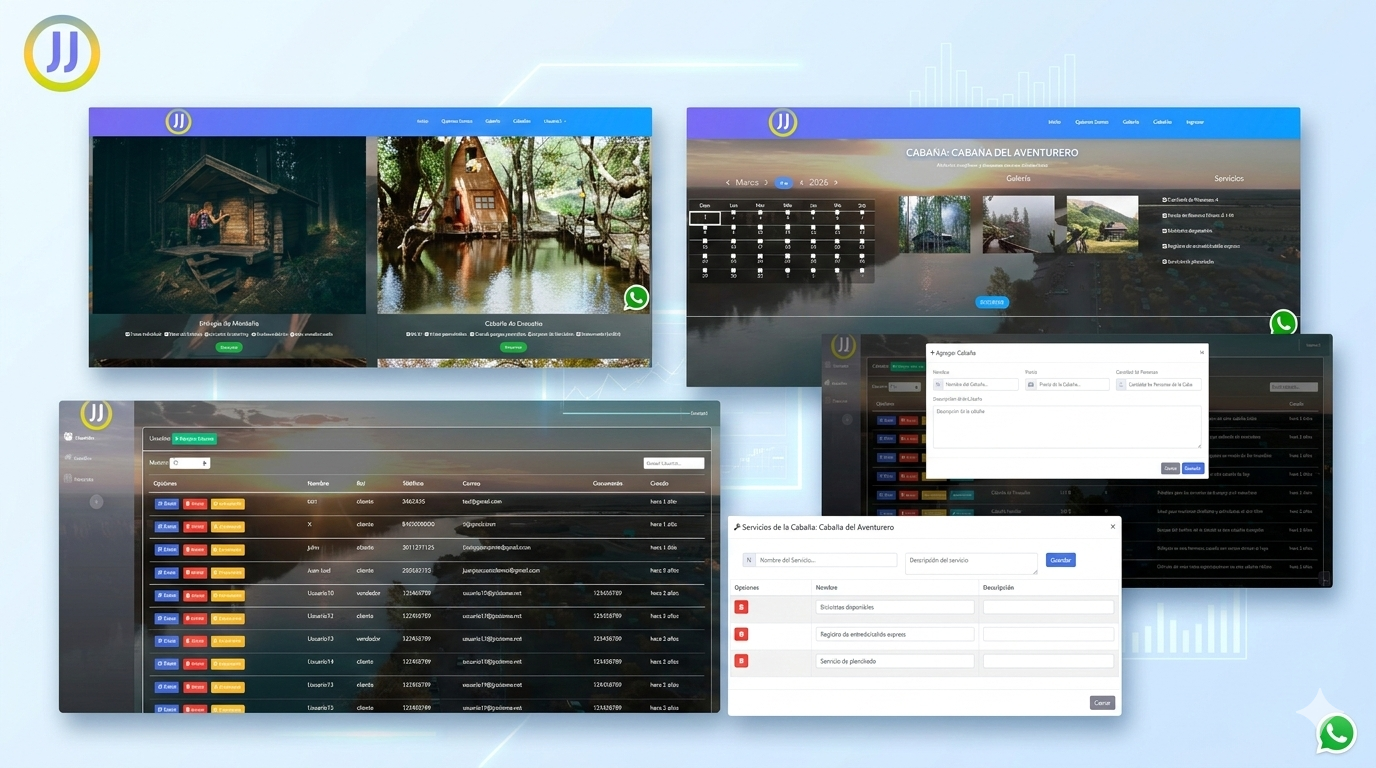This screenshot has height=768, width=1376.
Task: Select 'Quienes Somos' in the cabin detail navbar
Action: 1091,122
